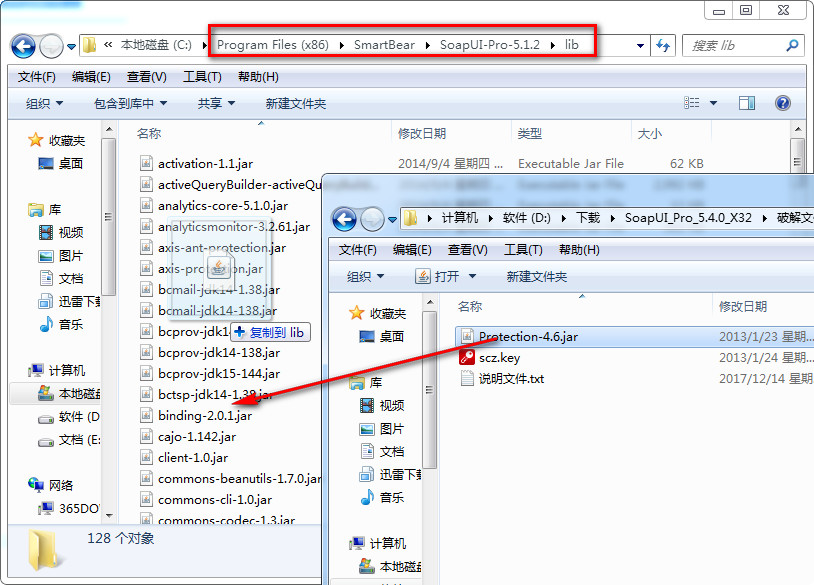Click 计算机 in the lib window sidebar
814x585 pixels.
click(x=57, y=370)
